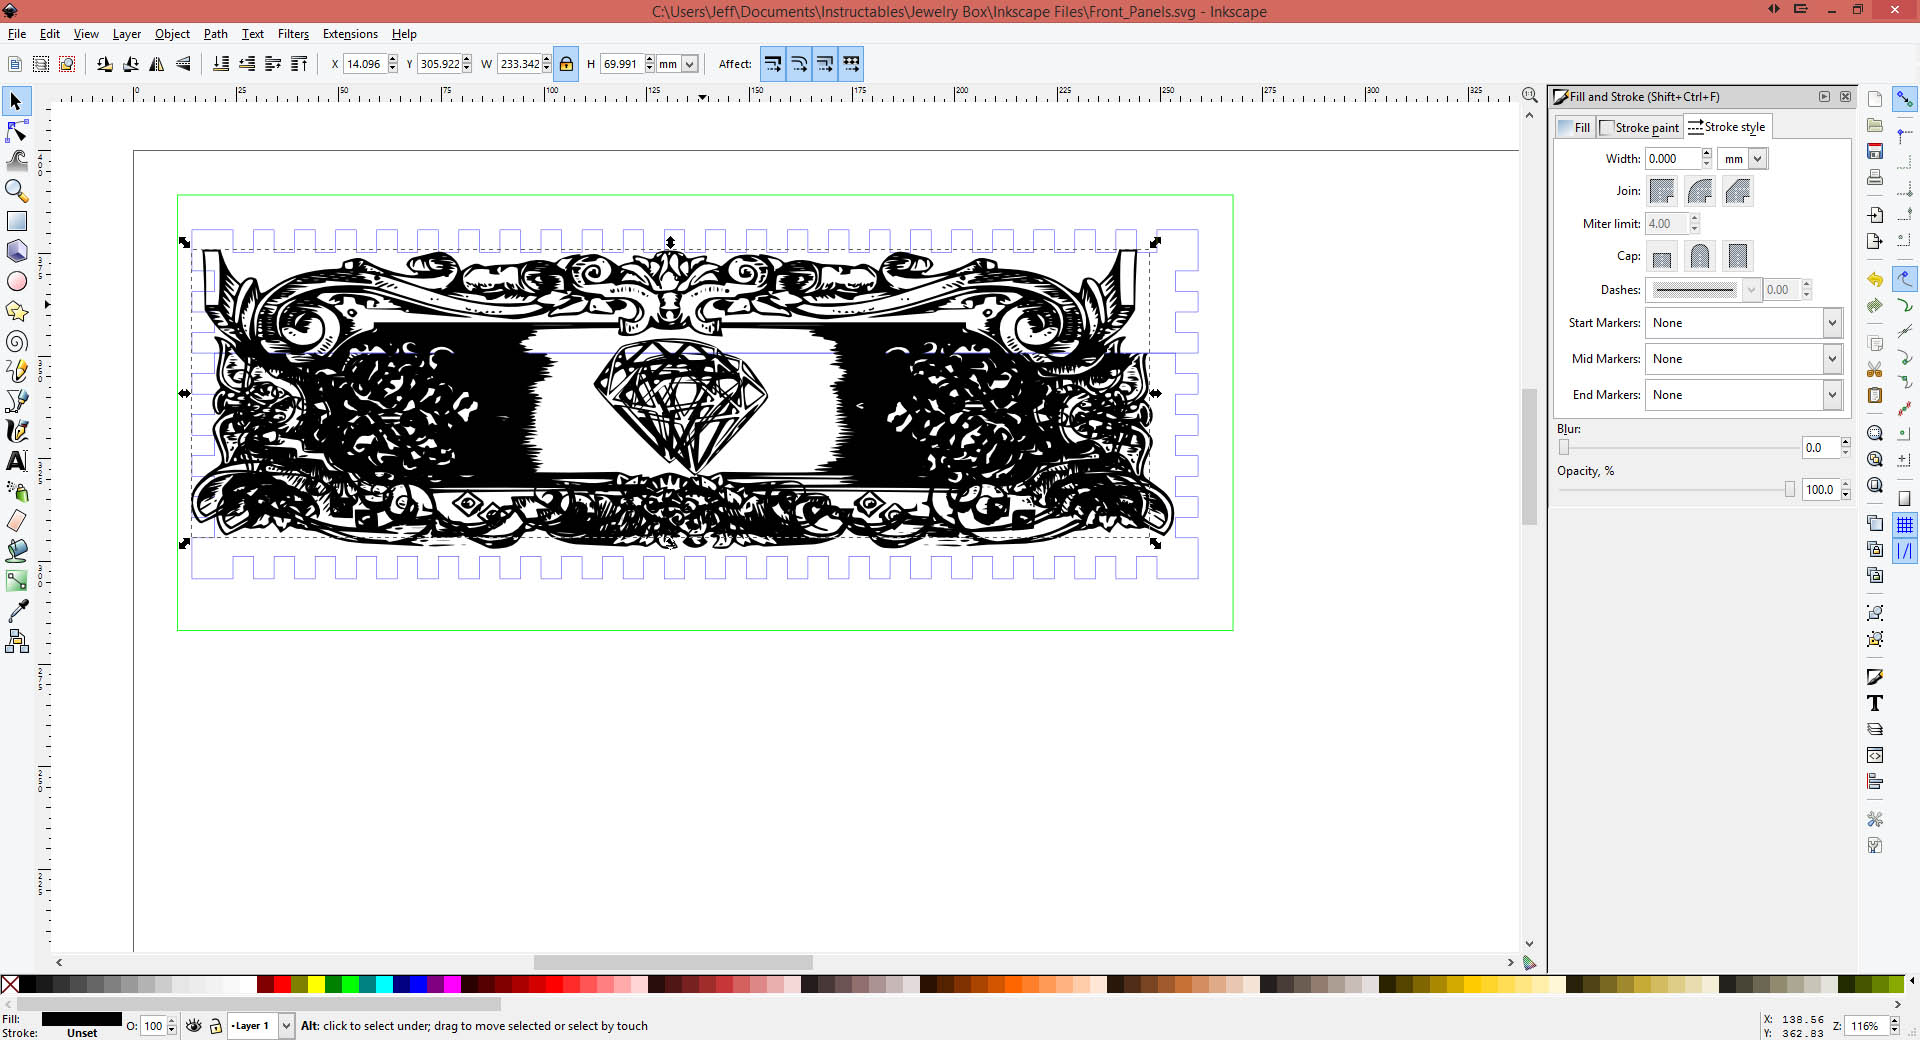This screenshot has height=1040, width=1920.
Task: Toggle the width/height lock button
Action: (x=566, y=64)
